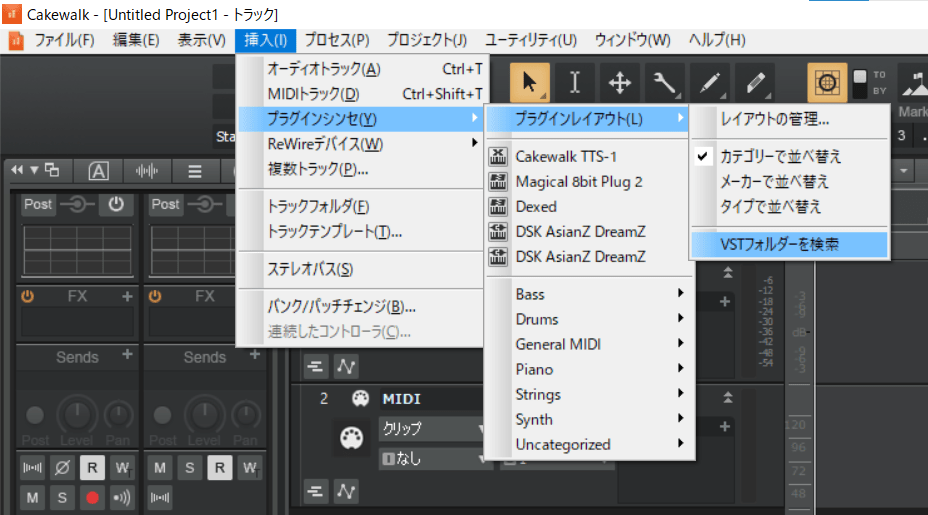Select the Draw pencil tool
Viewport: 928px width, 515px height.
click(x=710, y=82)
